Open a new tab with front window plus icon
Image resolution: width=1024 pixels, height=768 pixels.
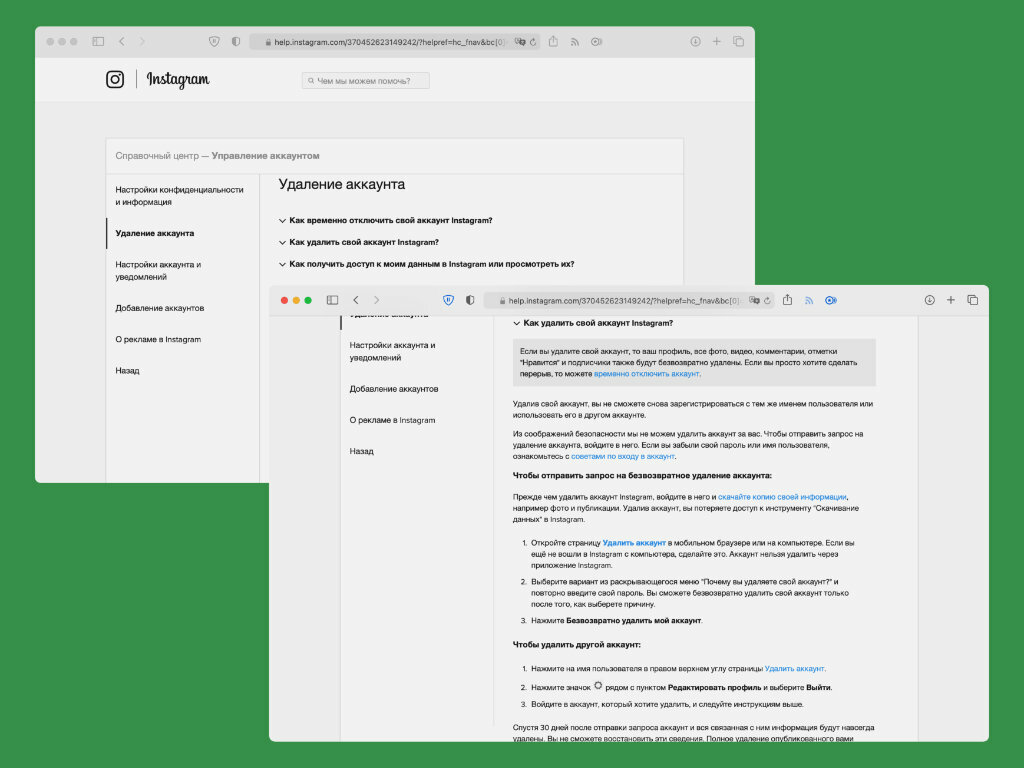pyautogui.click(x=951, y=300)
